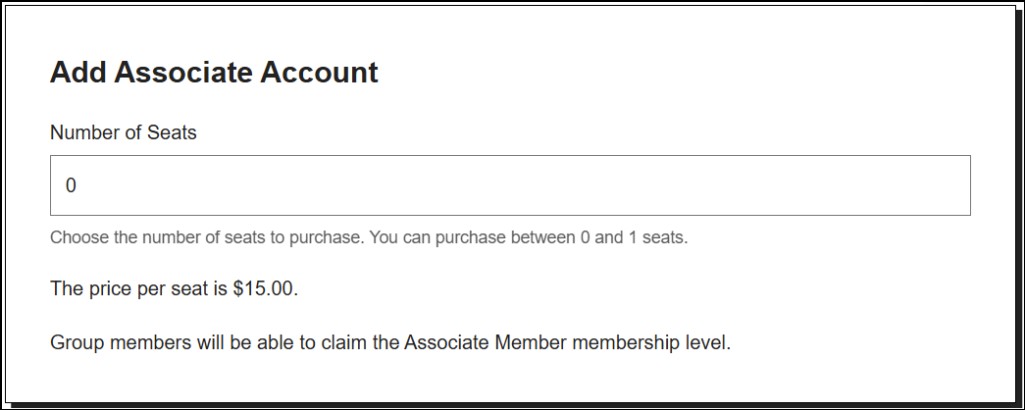This screenshot has width=1025, height=410.
Task: Click the seat-range help text under the field
Action: click(x=368, y=239)
